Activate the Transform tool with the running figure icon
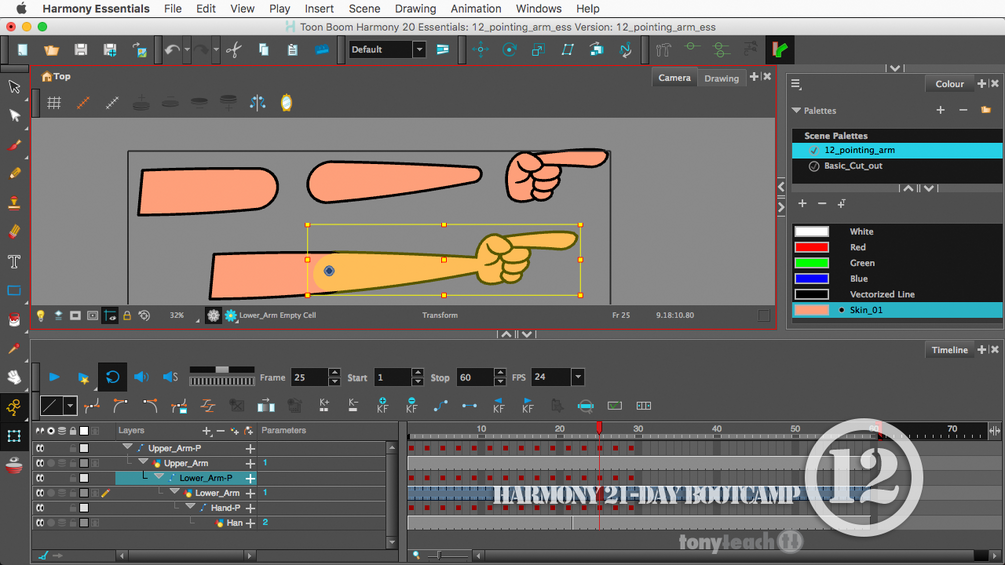Viewport: 1005px width, 565px height. tap(14, 407)
